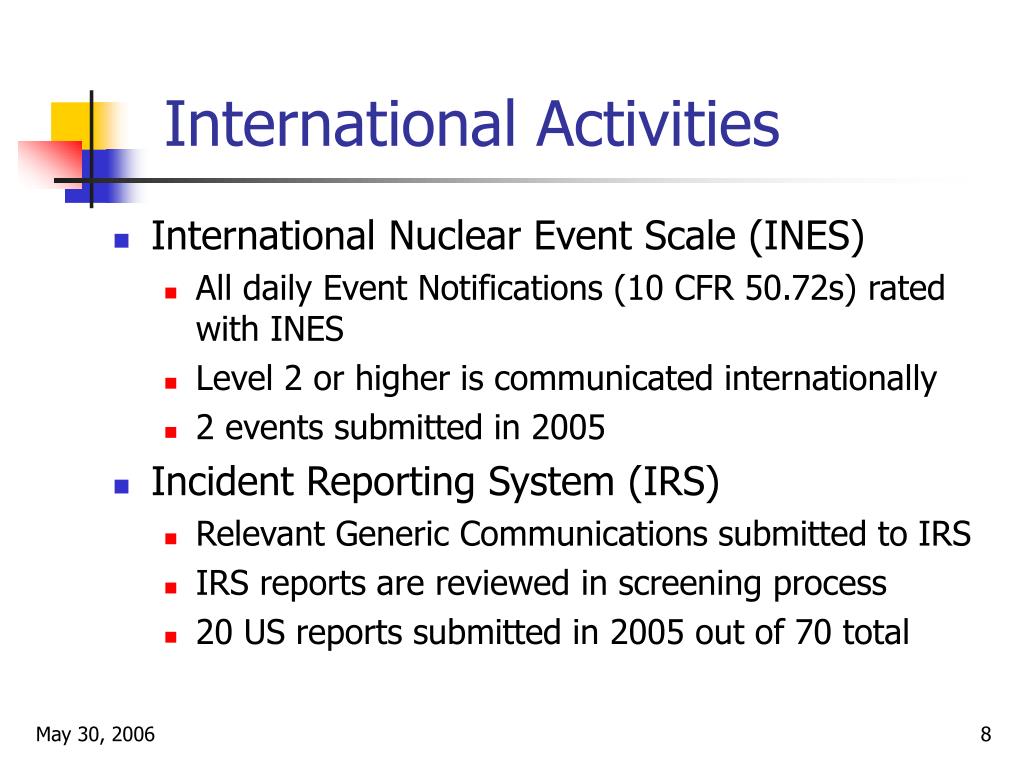Click the date "May 30, 2006" in footer
1024x768 pixels.
(x=95, y=735)
